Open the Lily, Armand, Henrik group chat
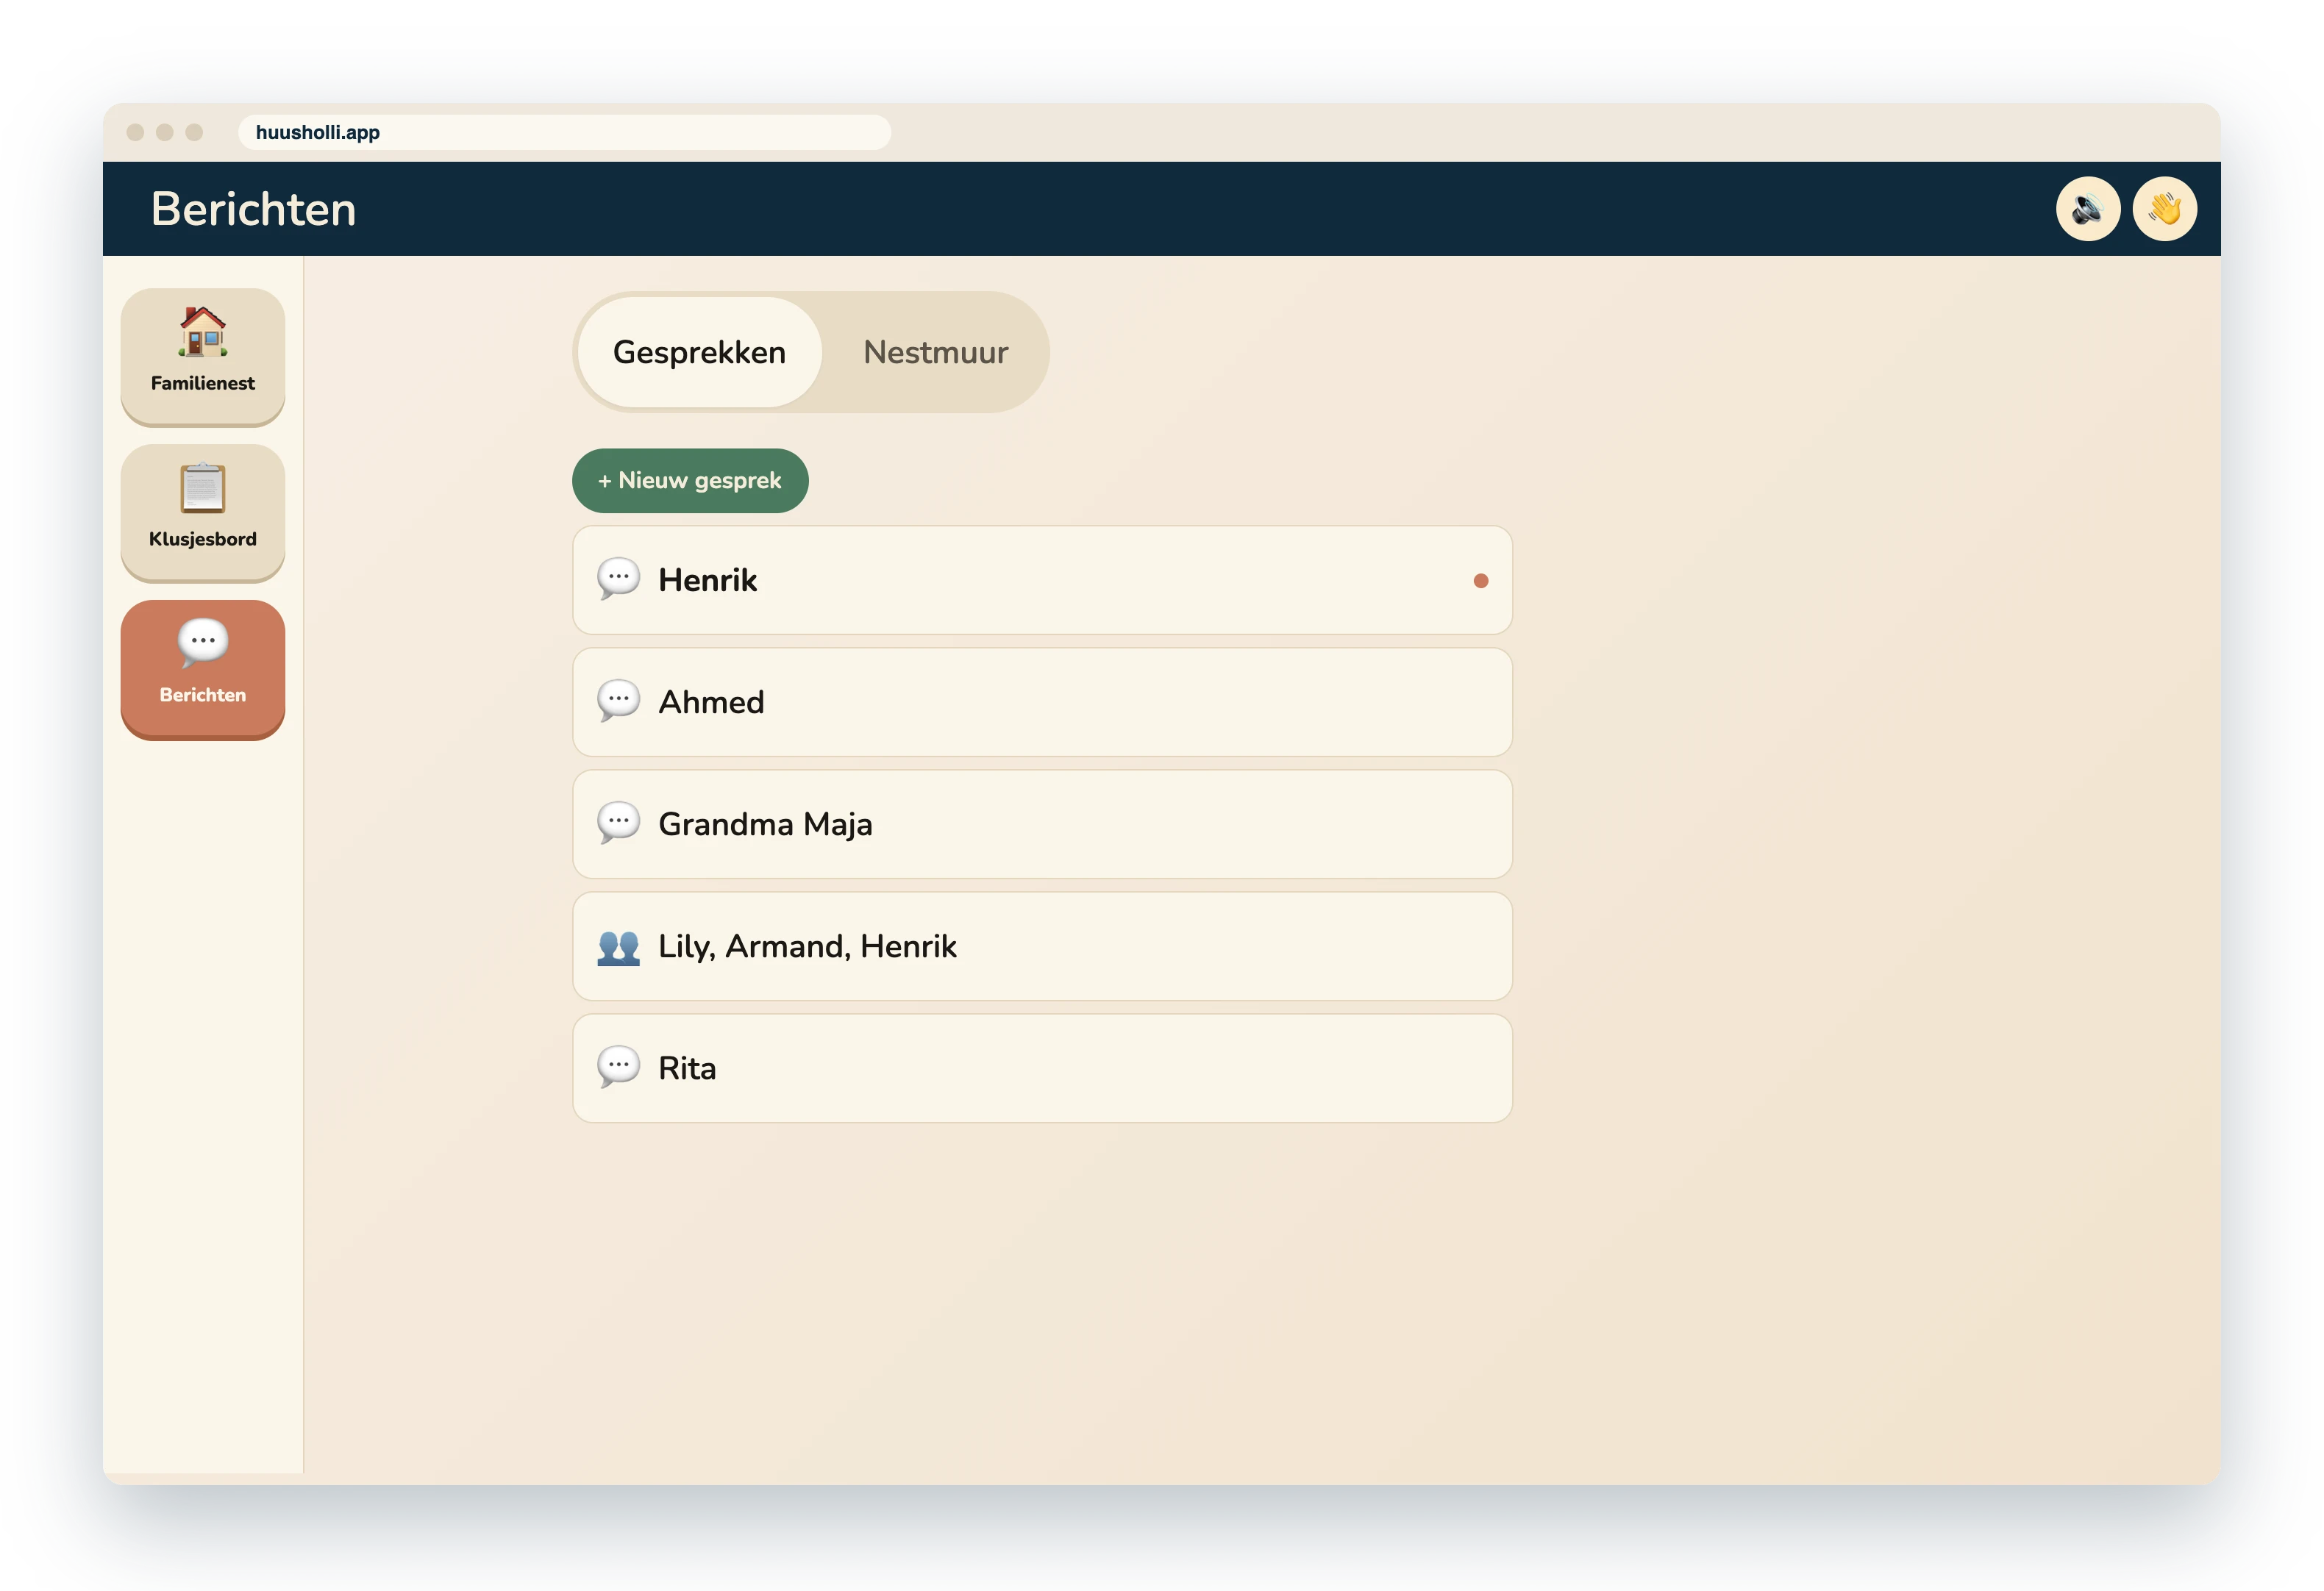This screenshot has height=1591, width=2324. [x=1042, y=946]
